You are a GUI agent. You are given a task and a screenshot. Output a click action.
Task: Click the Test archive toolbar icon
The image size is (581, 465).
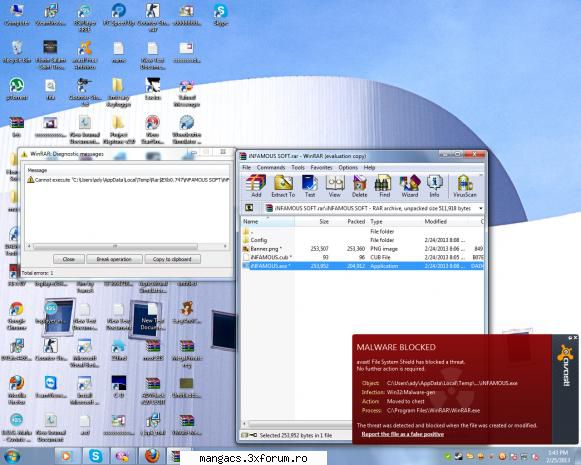[310, 186]
